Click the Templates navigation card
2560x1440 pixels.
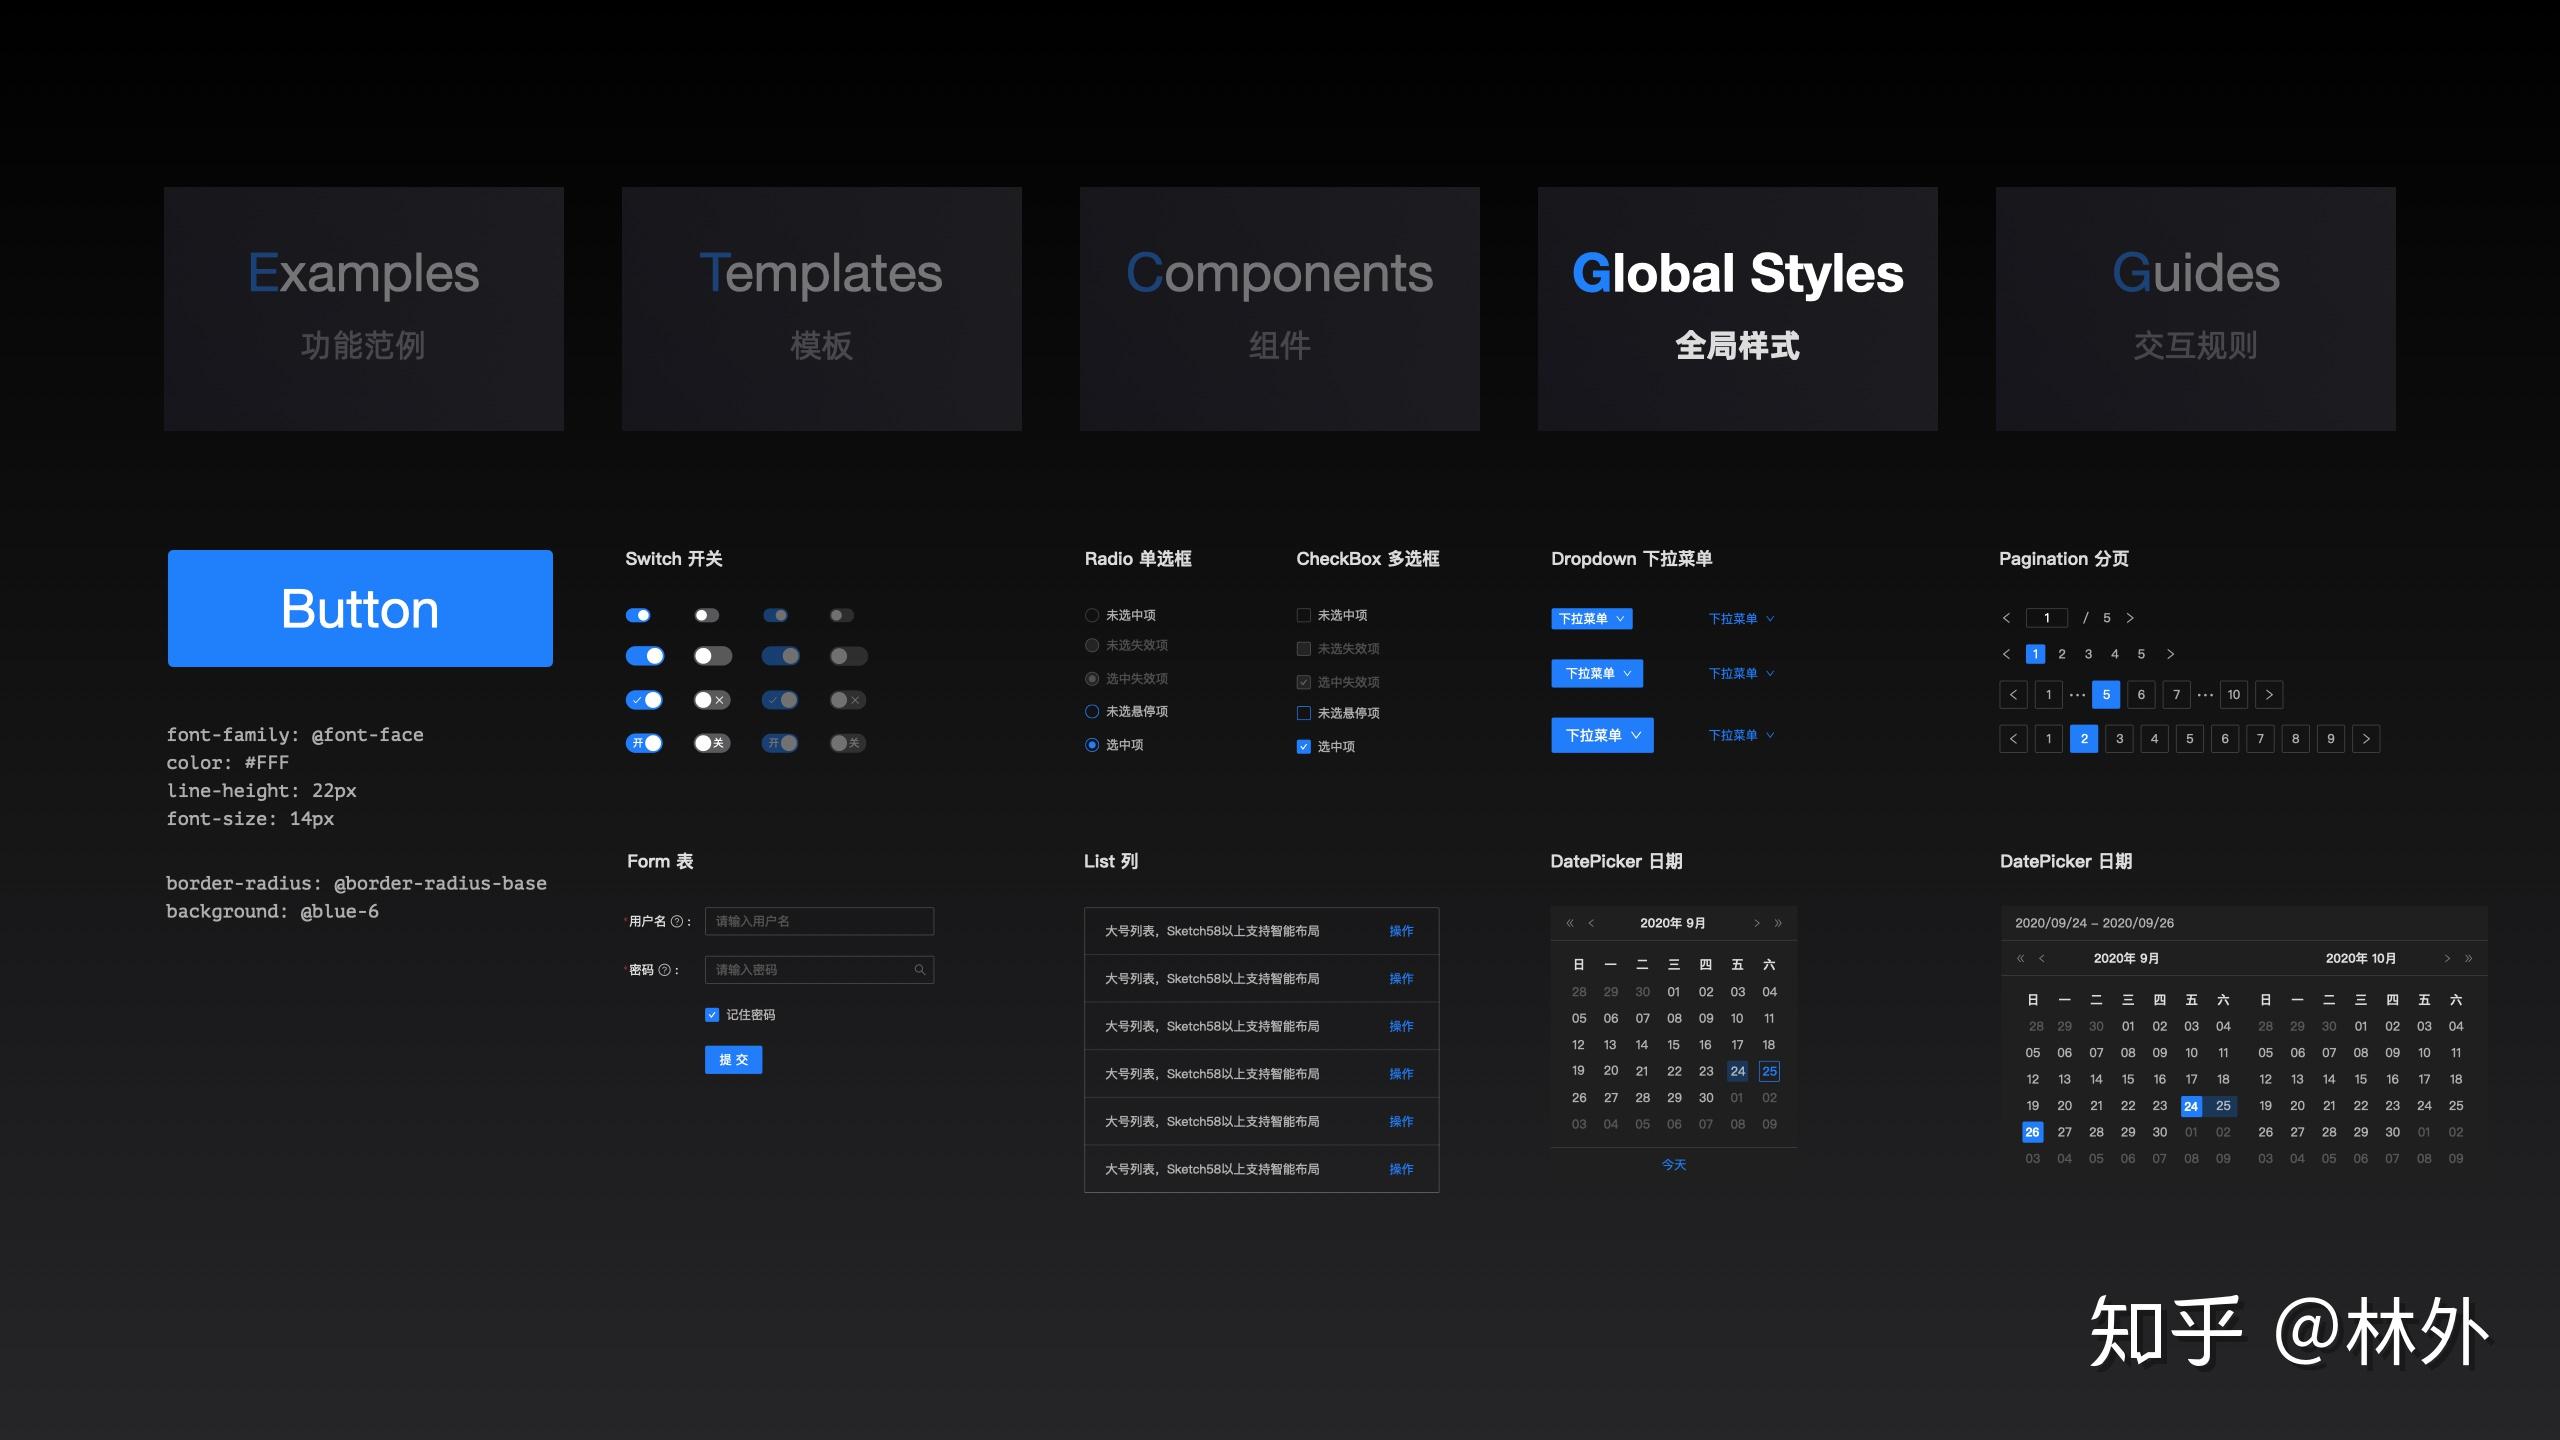[x=821, y=309]
